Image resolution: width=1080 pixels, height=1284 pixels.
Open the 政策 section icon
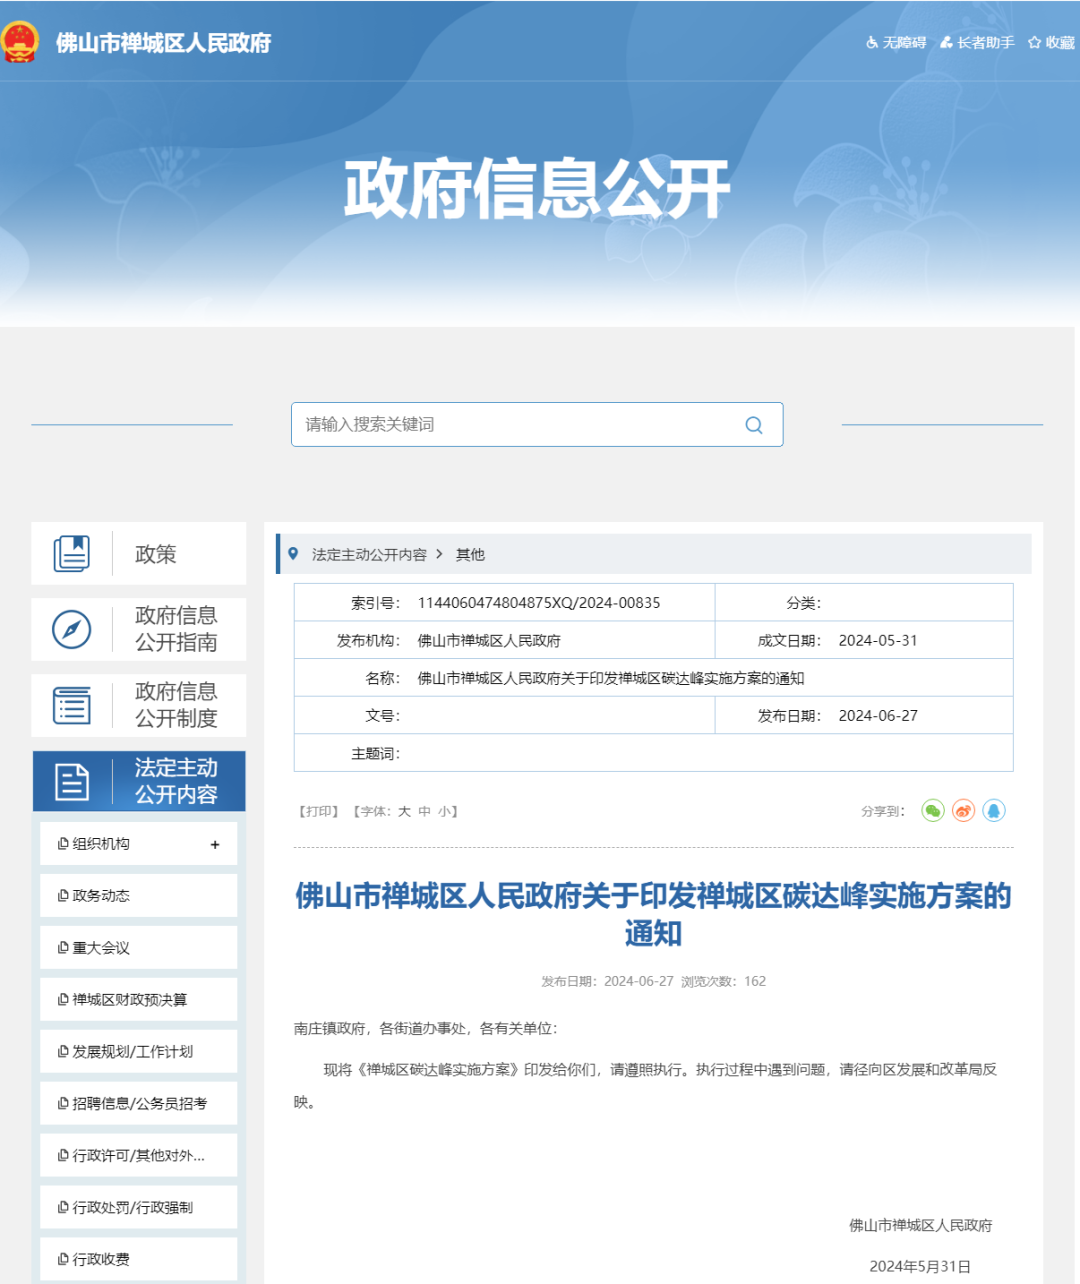[x=71, y=553]
